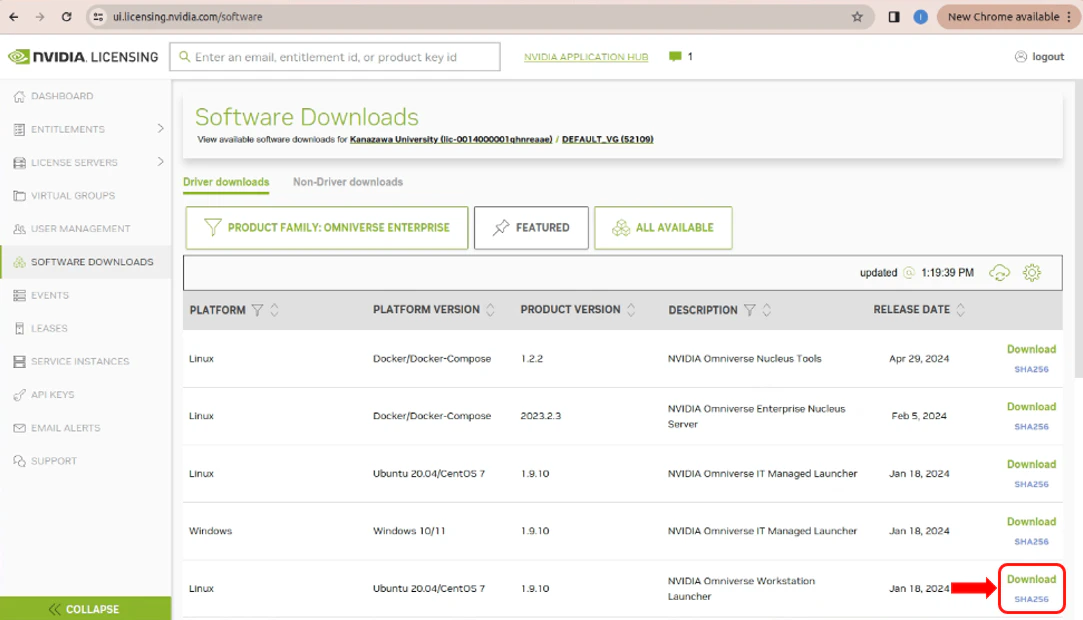
Task: Click Product Family: Omniverse Enterprise filter
Action: [327, 228]
